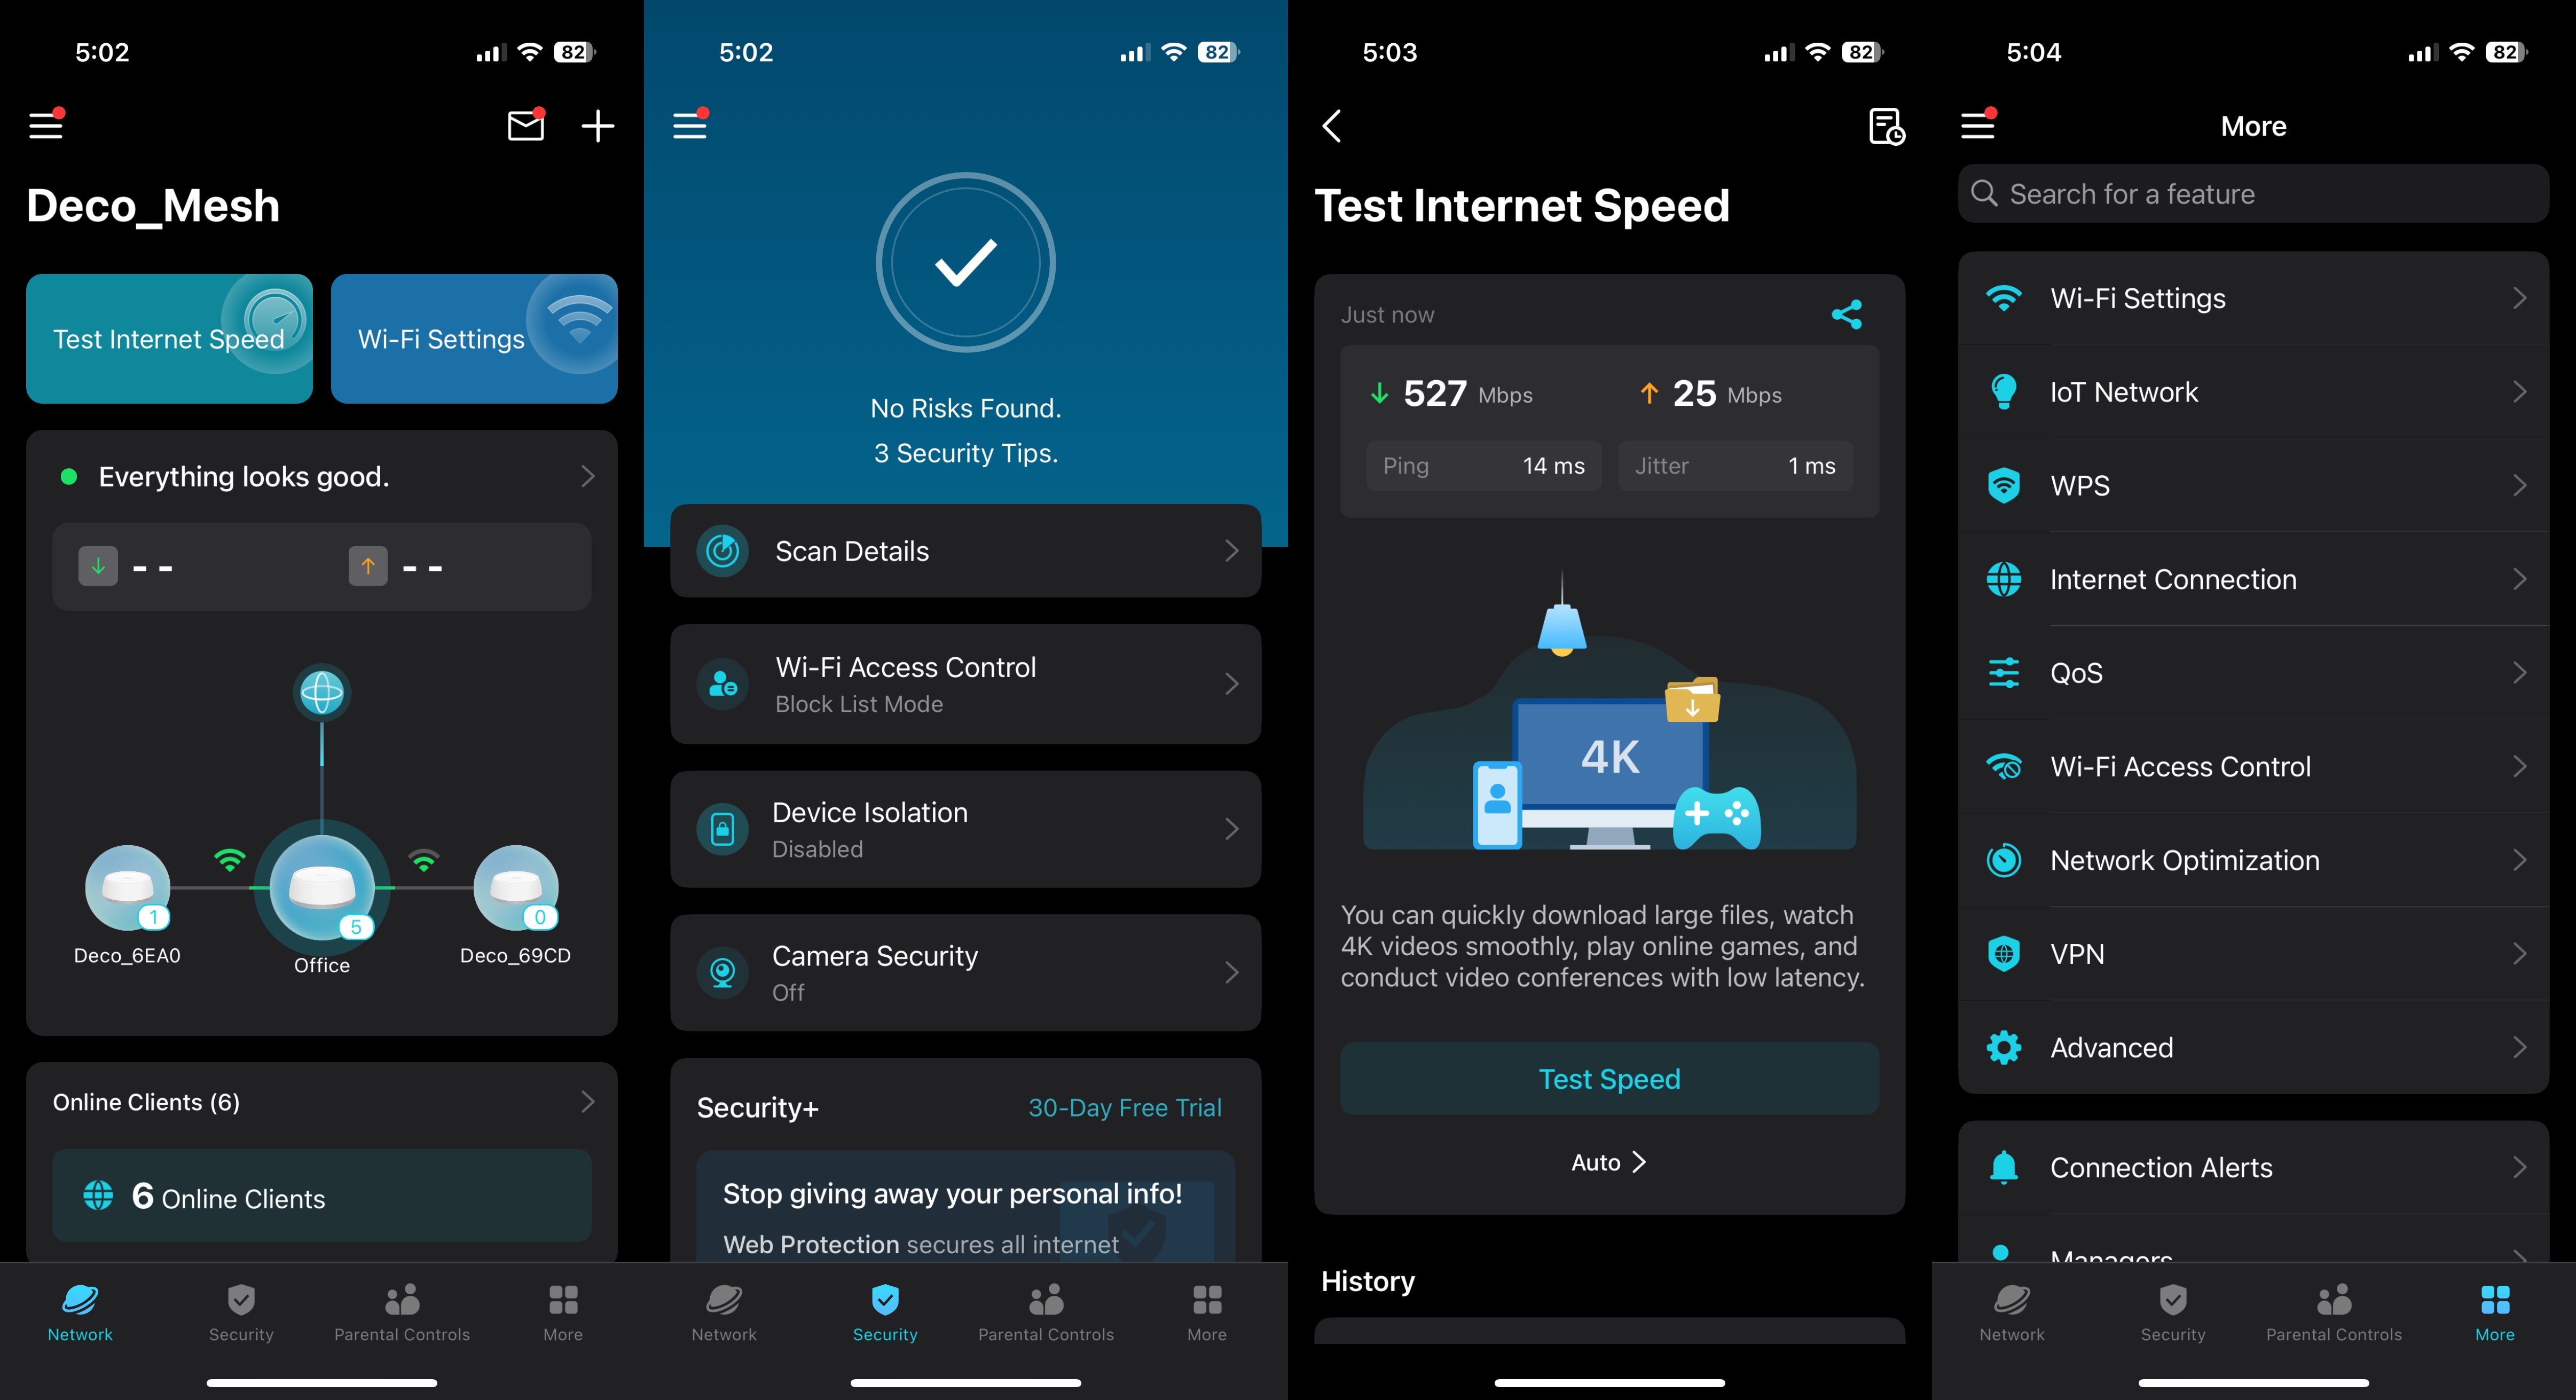Tap the QoS icon
Screen dimensions: 2576x1400
[x=2005, y=672]
